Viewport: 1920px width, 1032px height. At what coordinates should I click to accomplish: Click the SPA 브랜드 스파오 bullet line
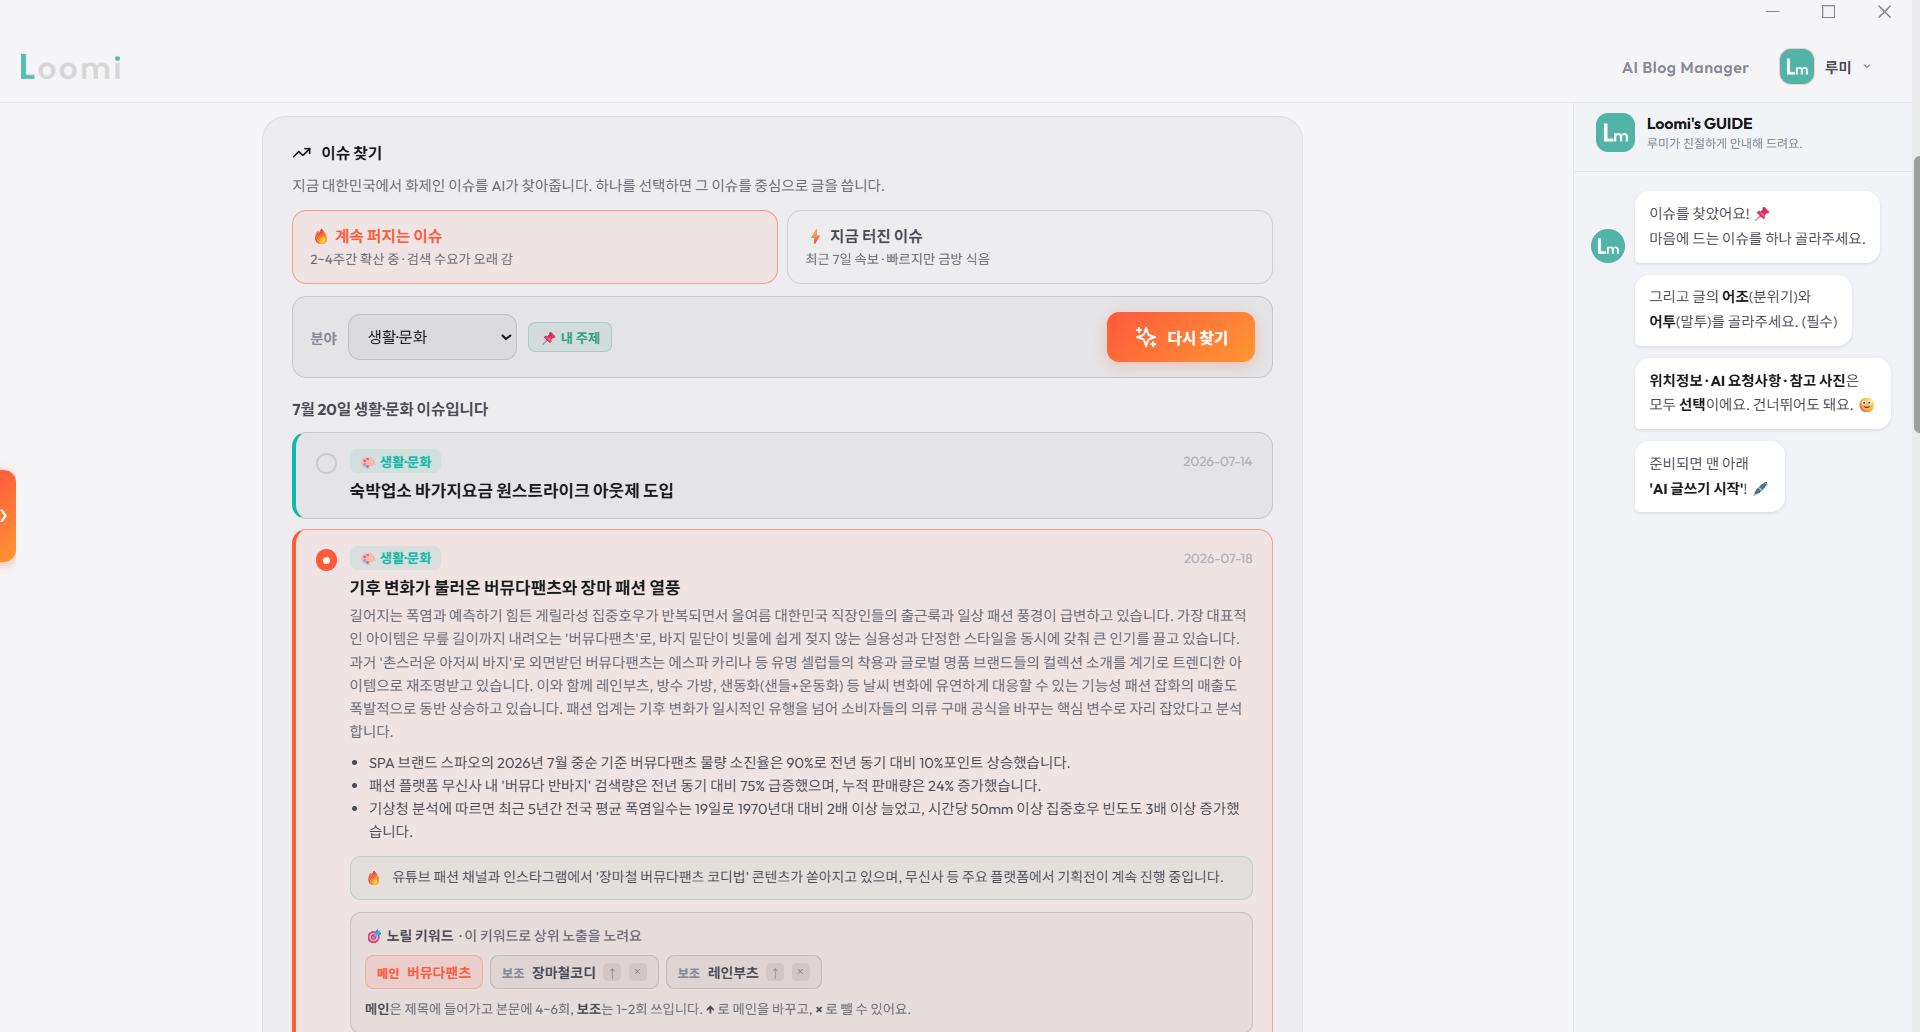pos(719,762)
